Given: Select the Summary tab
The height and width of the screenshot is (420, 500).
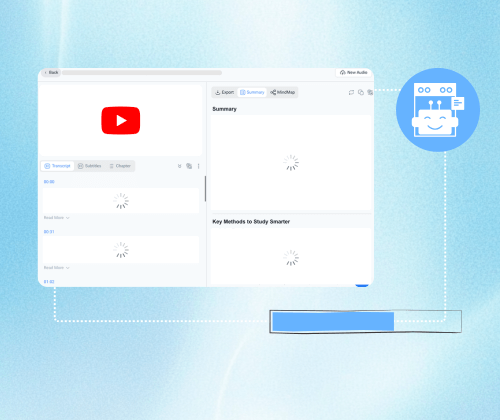Looking at the screenshot, I should click(252, 92).
